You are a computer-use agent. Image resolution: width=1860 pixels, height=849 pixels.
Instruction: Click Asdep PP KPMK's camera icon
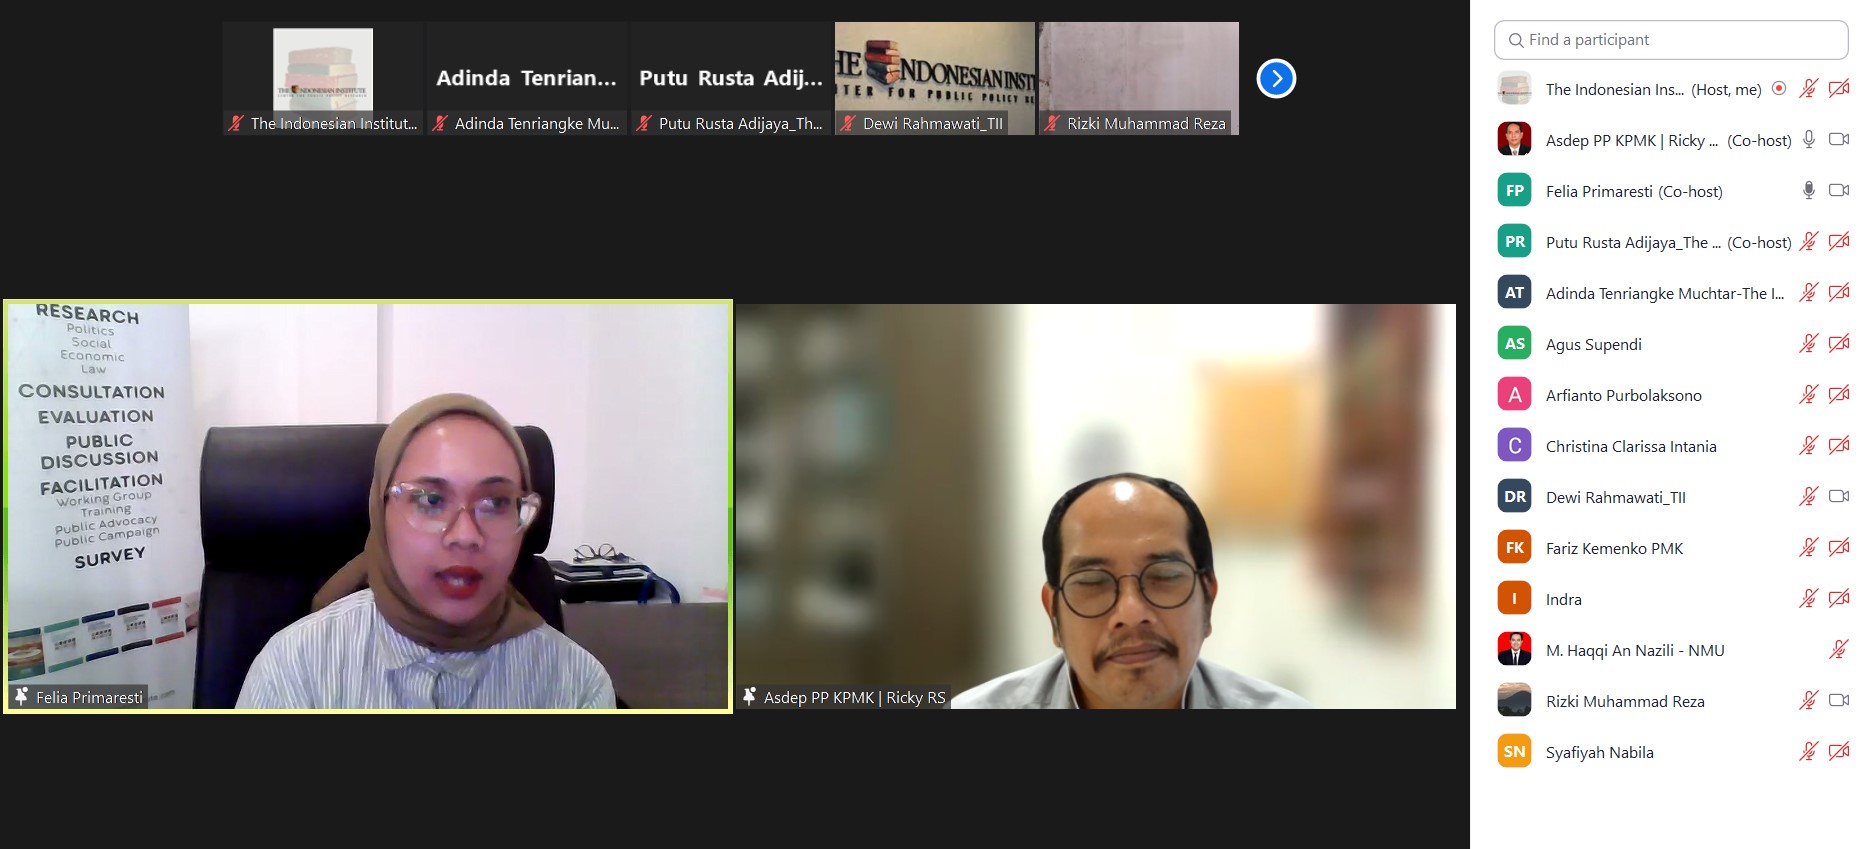click(x=1838, y=139)
